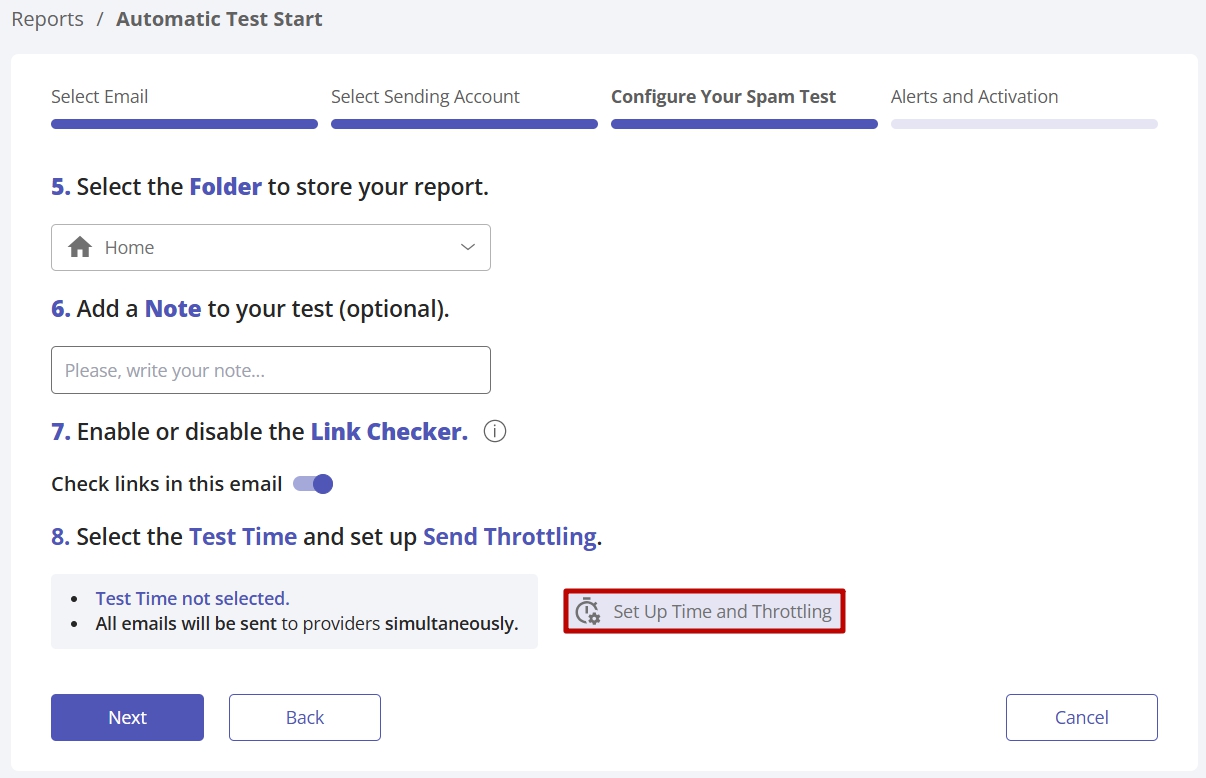1206x778 pixels.
Task: Switch to the Select Sending Account step
Action: 425,97
